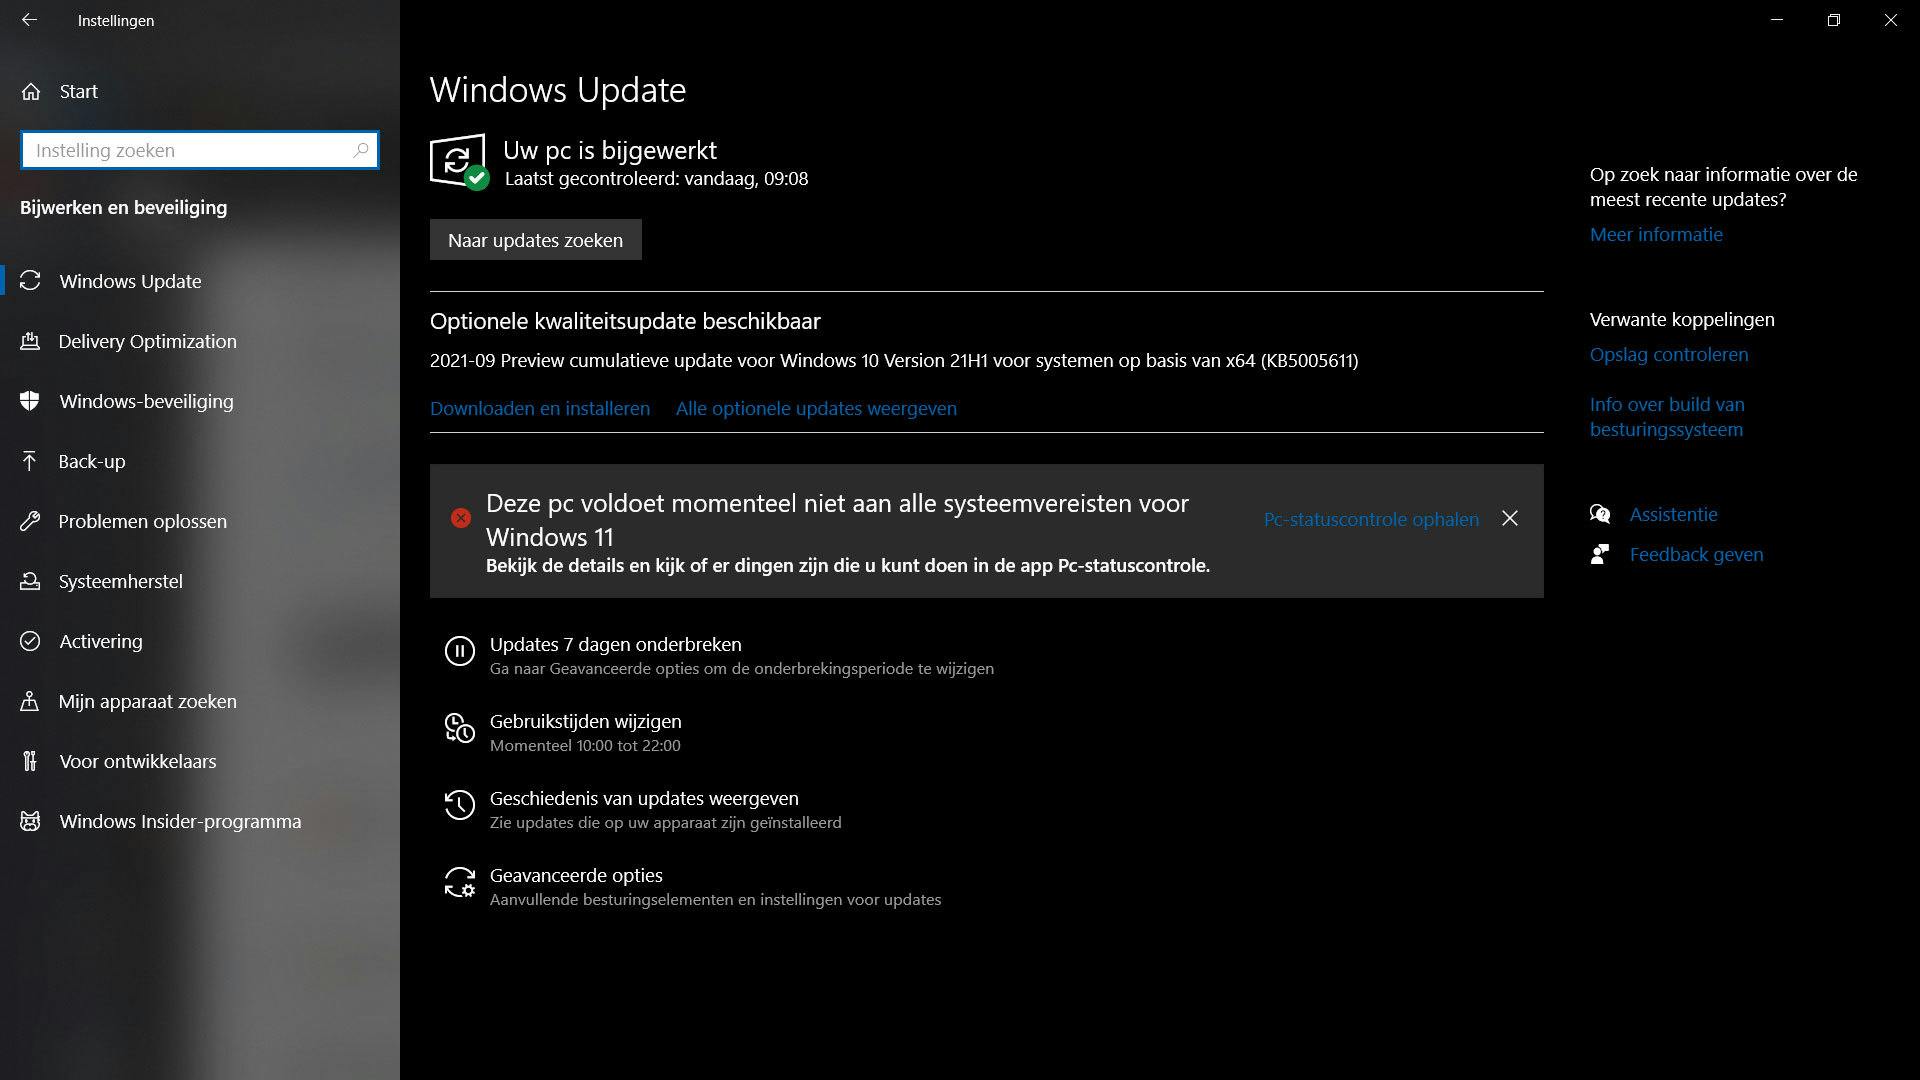This screenshot has width=1920, height=1080.
Task: Click the back arrow icon
Action: coord(29,20)
